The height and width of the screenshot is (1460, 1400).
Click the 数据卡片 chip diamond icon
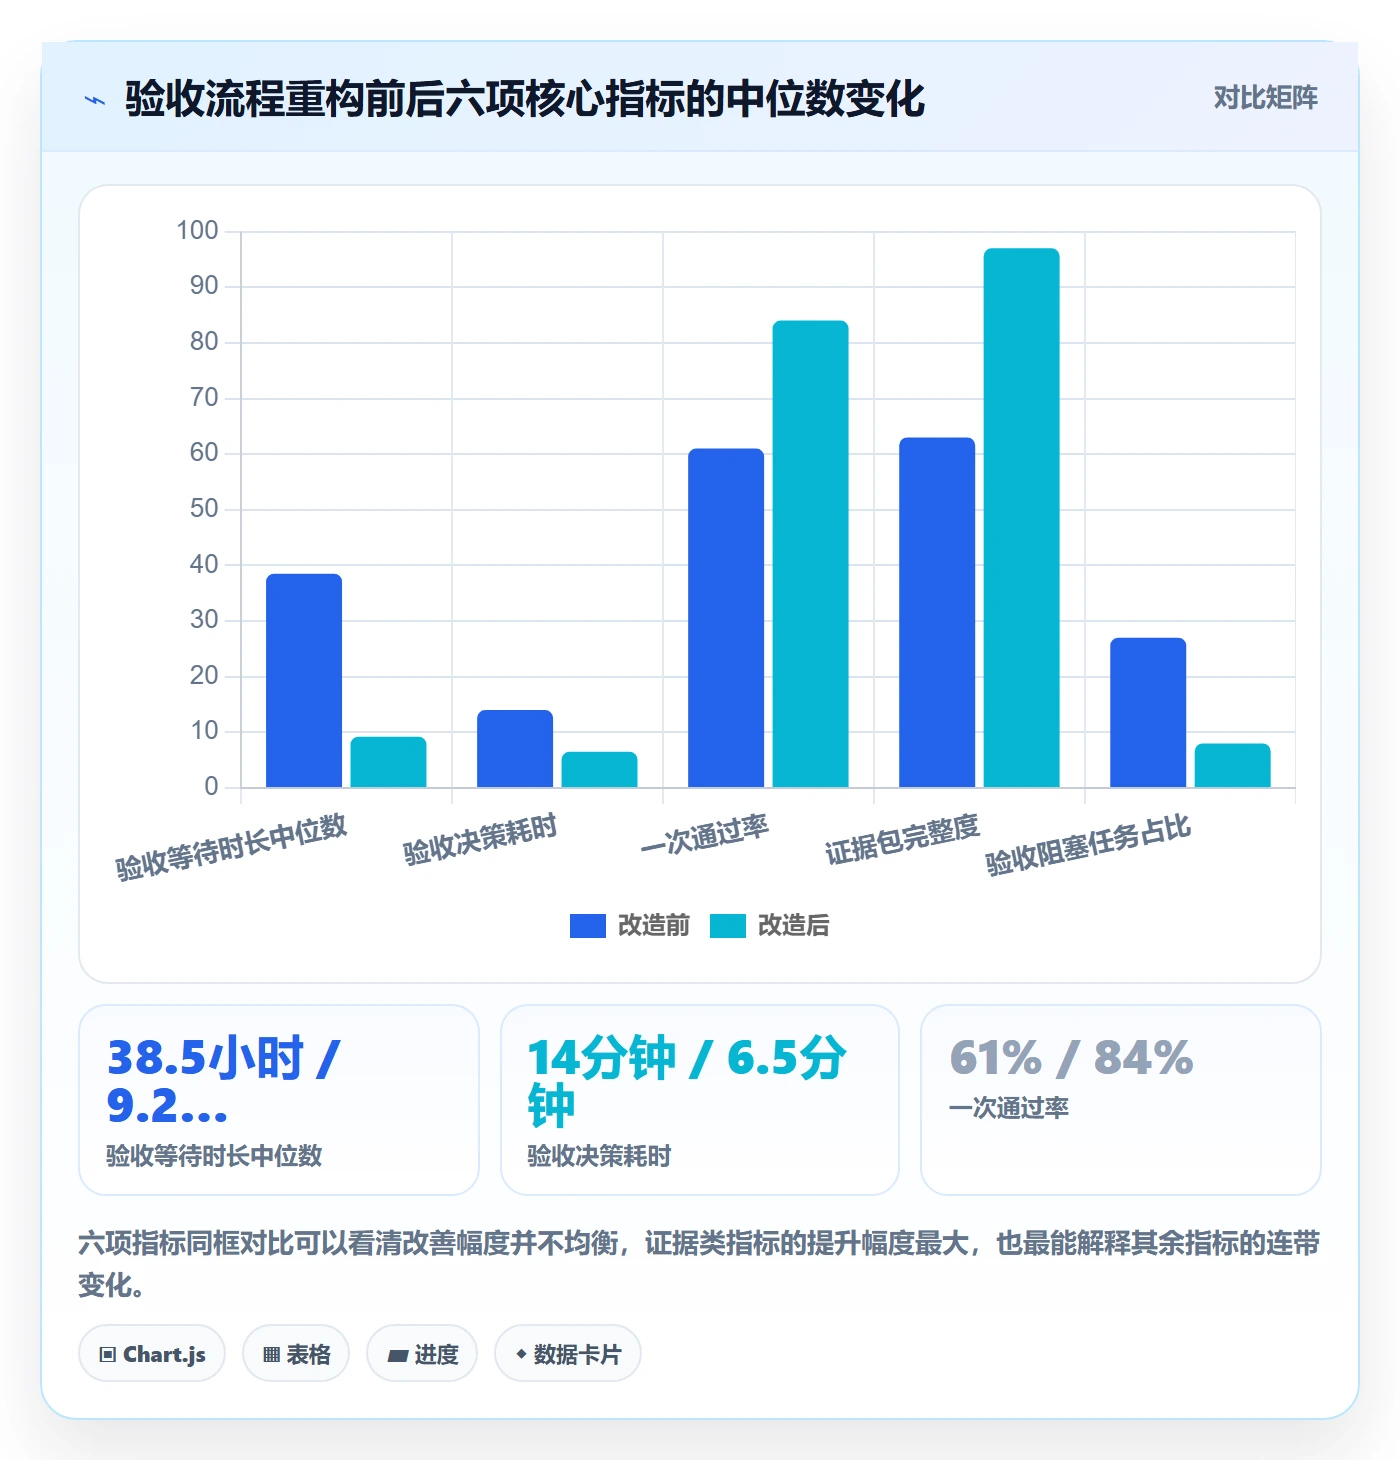point(521,1354)
